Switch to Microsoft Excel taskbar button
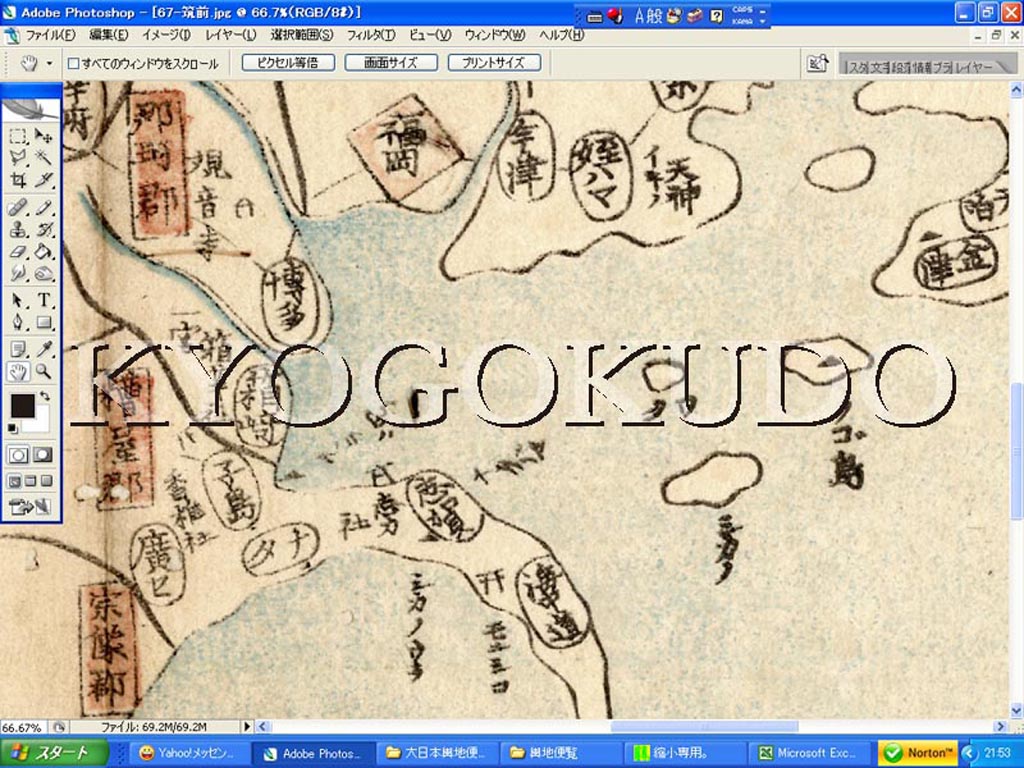This screenshot has height=768, width=1024. tap(809, 753)
